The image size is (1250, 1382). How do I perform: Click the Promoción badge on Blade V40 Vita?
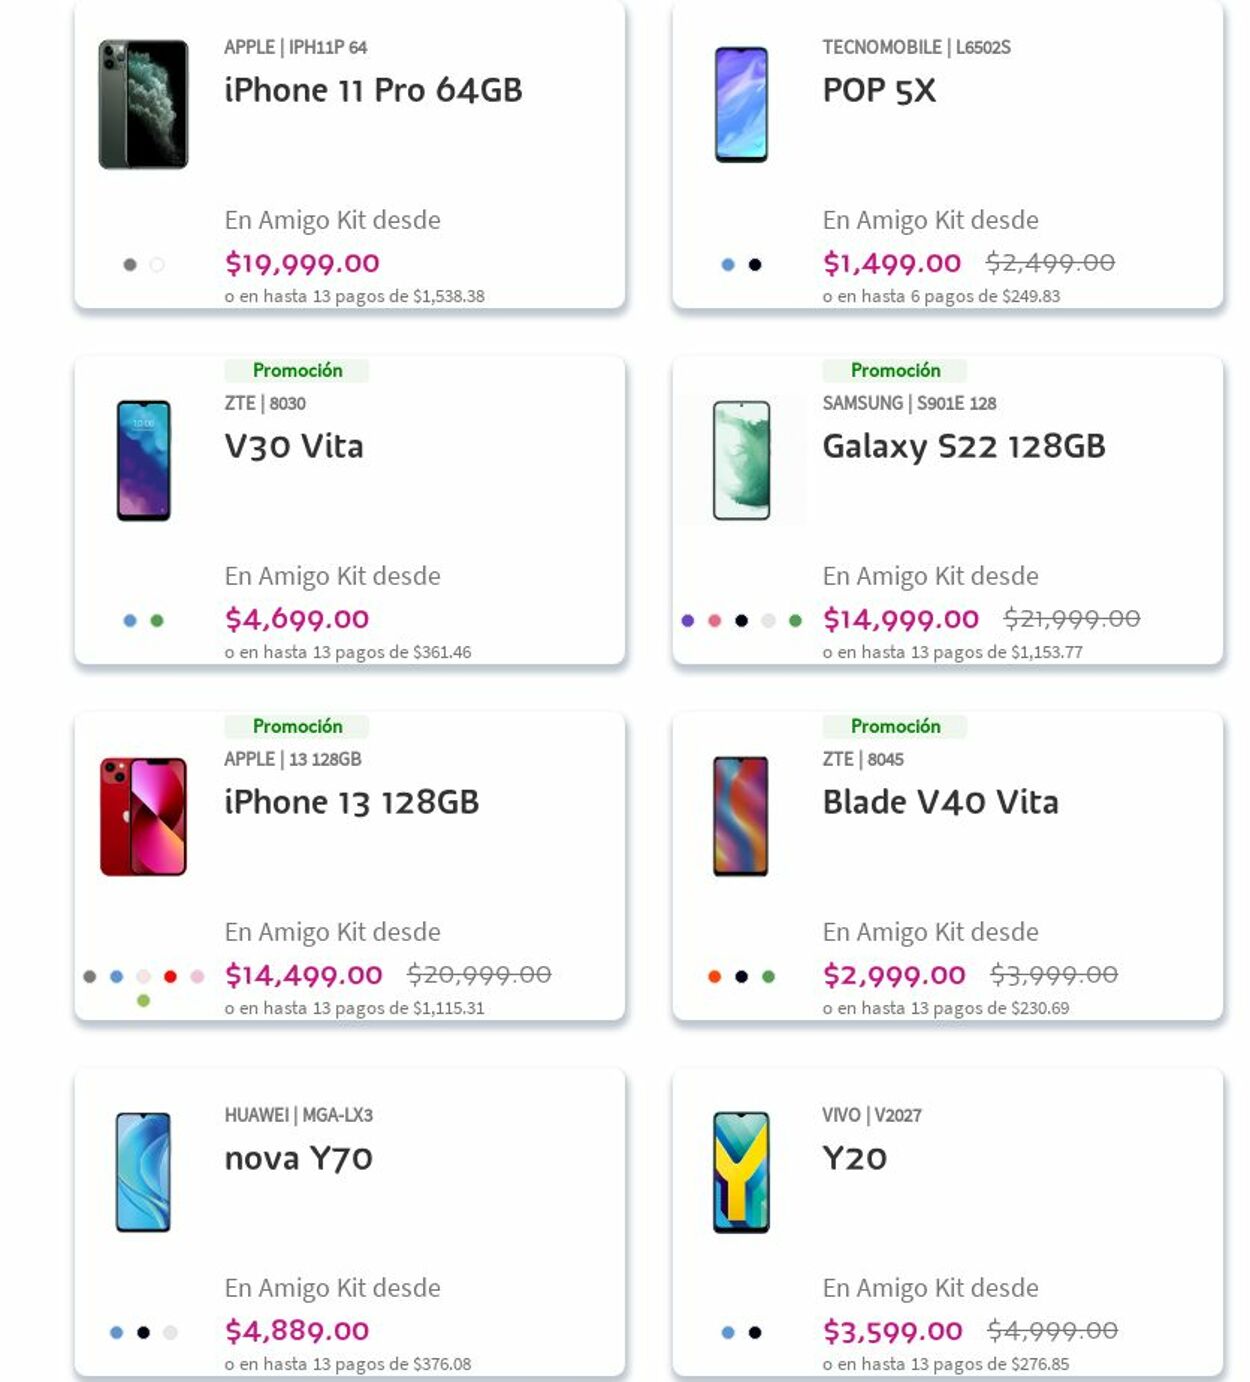click(x=895, y=727)
